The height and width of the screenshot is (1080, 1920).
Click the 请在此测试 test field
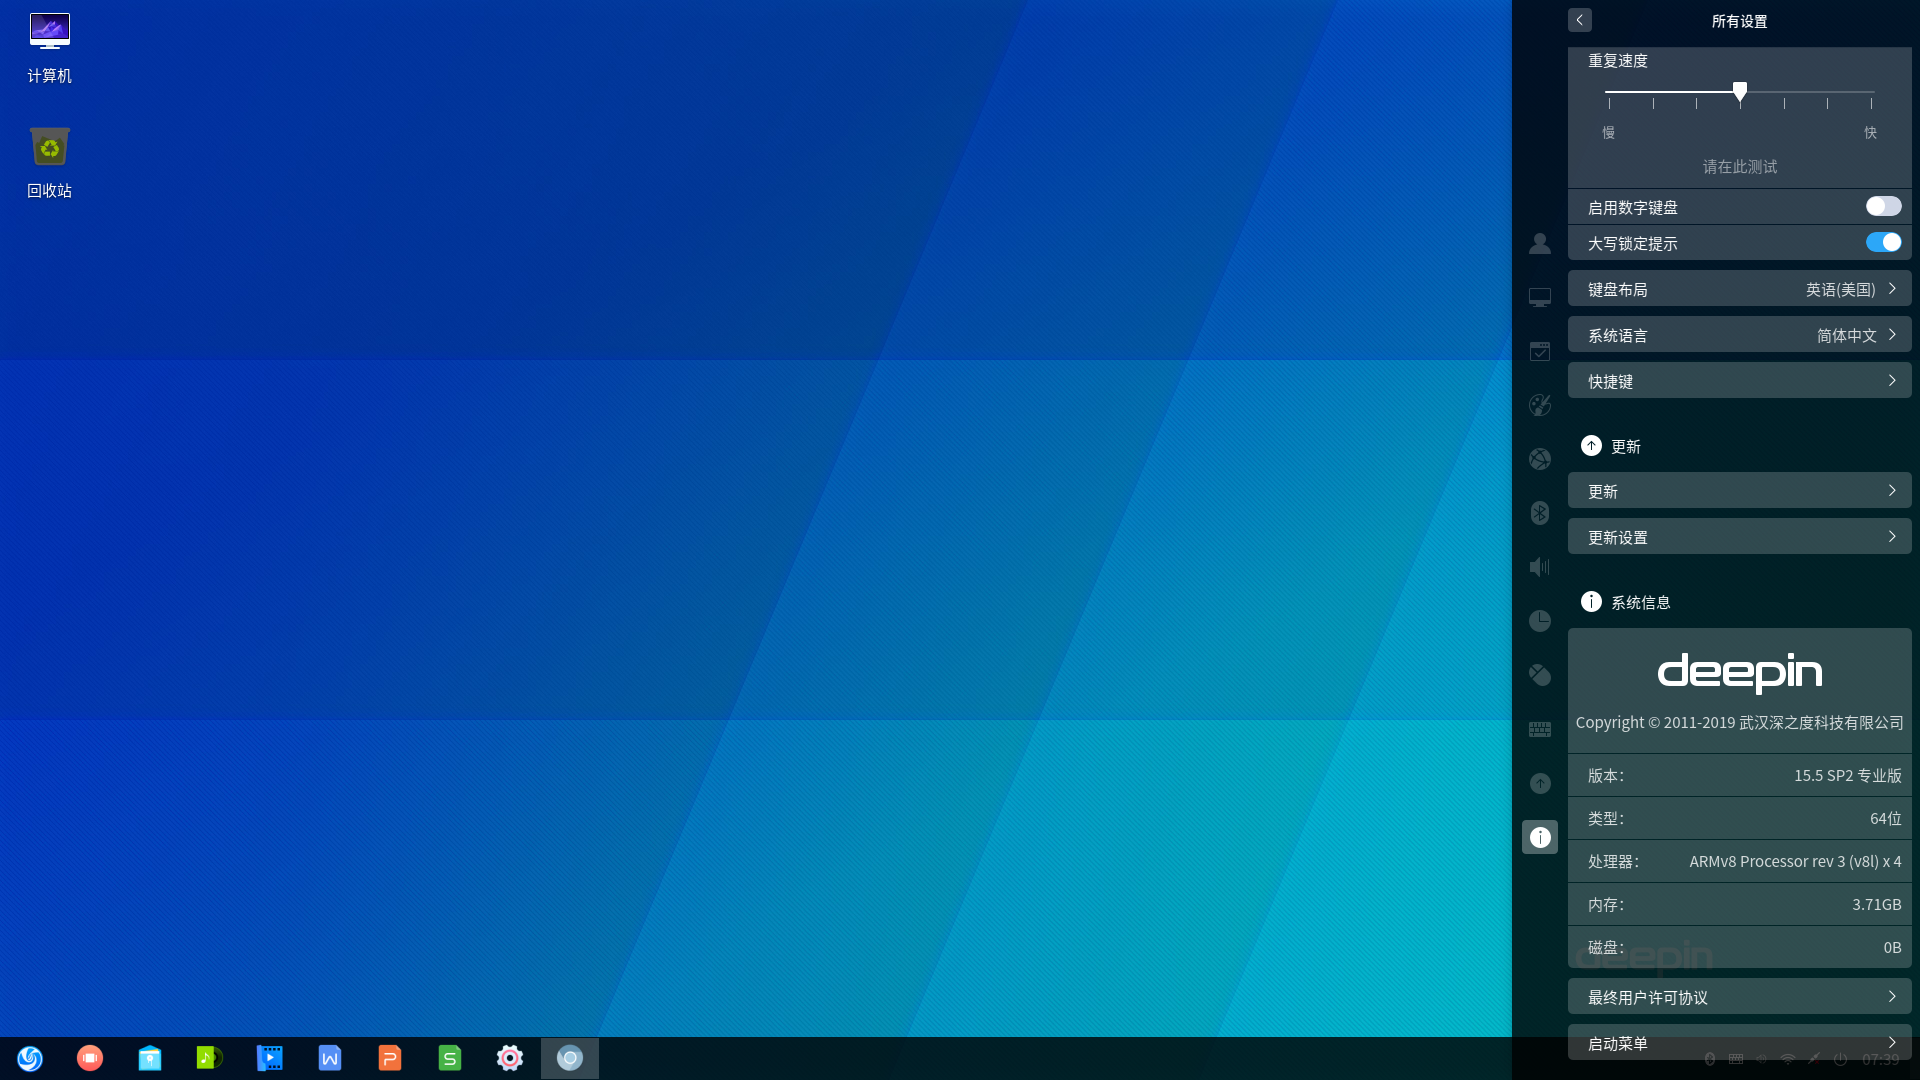coord(1740,167)
